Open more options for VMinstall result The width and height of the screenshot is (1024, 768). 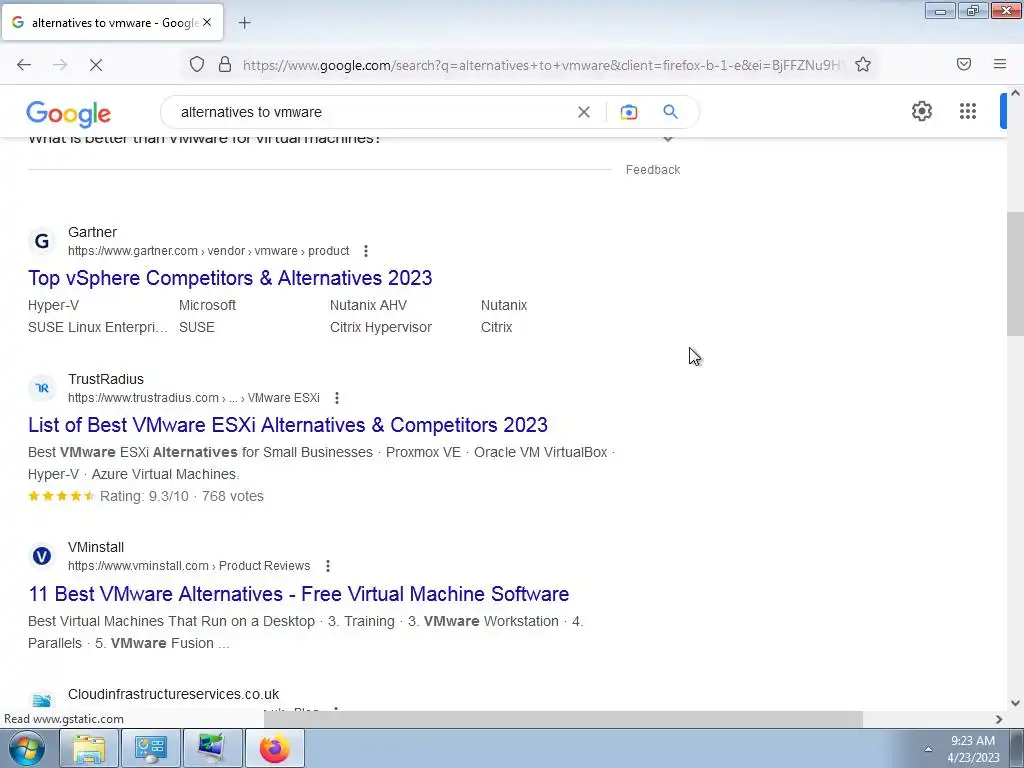(327, 566)
